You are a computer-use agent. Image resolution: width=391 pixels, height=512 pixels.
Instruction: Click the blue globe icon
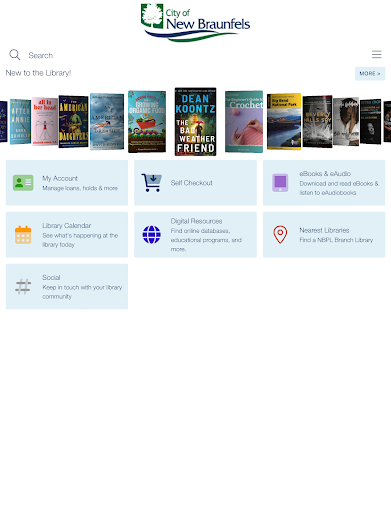pos(152,235)
